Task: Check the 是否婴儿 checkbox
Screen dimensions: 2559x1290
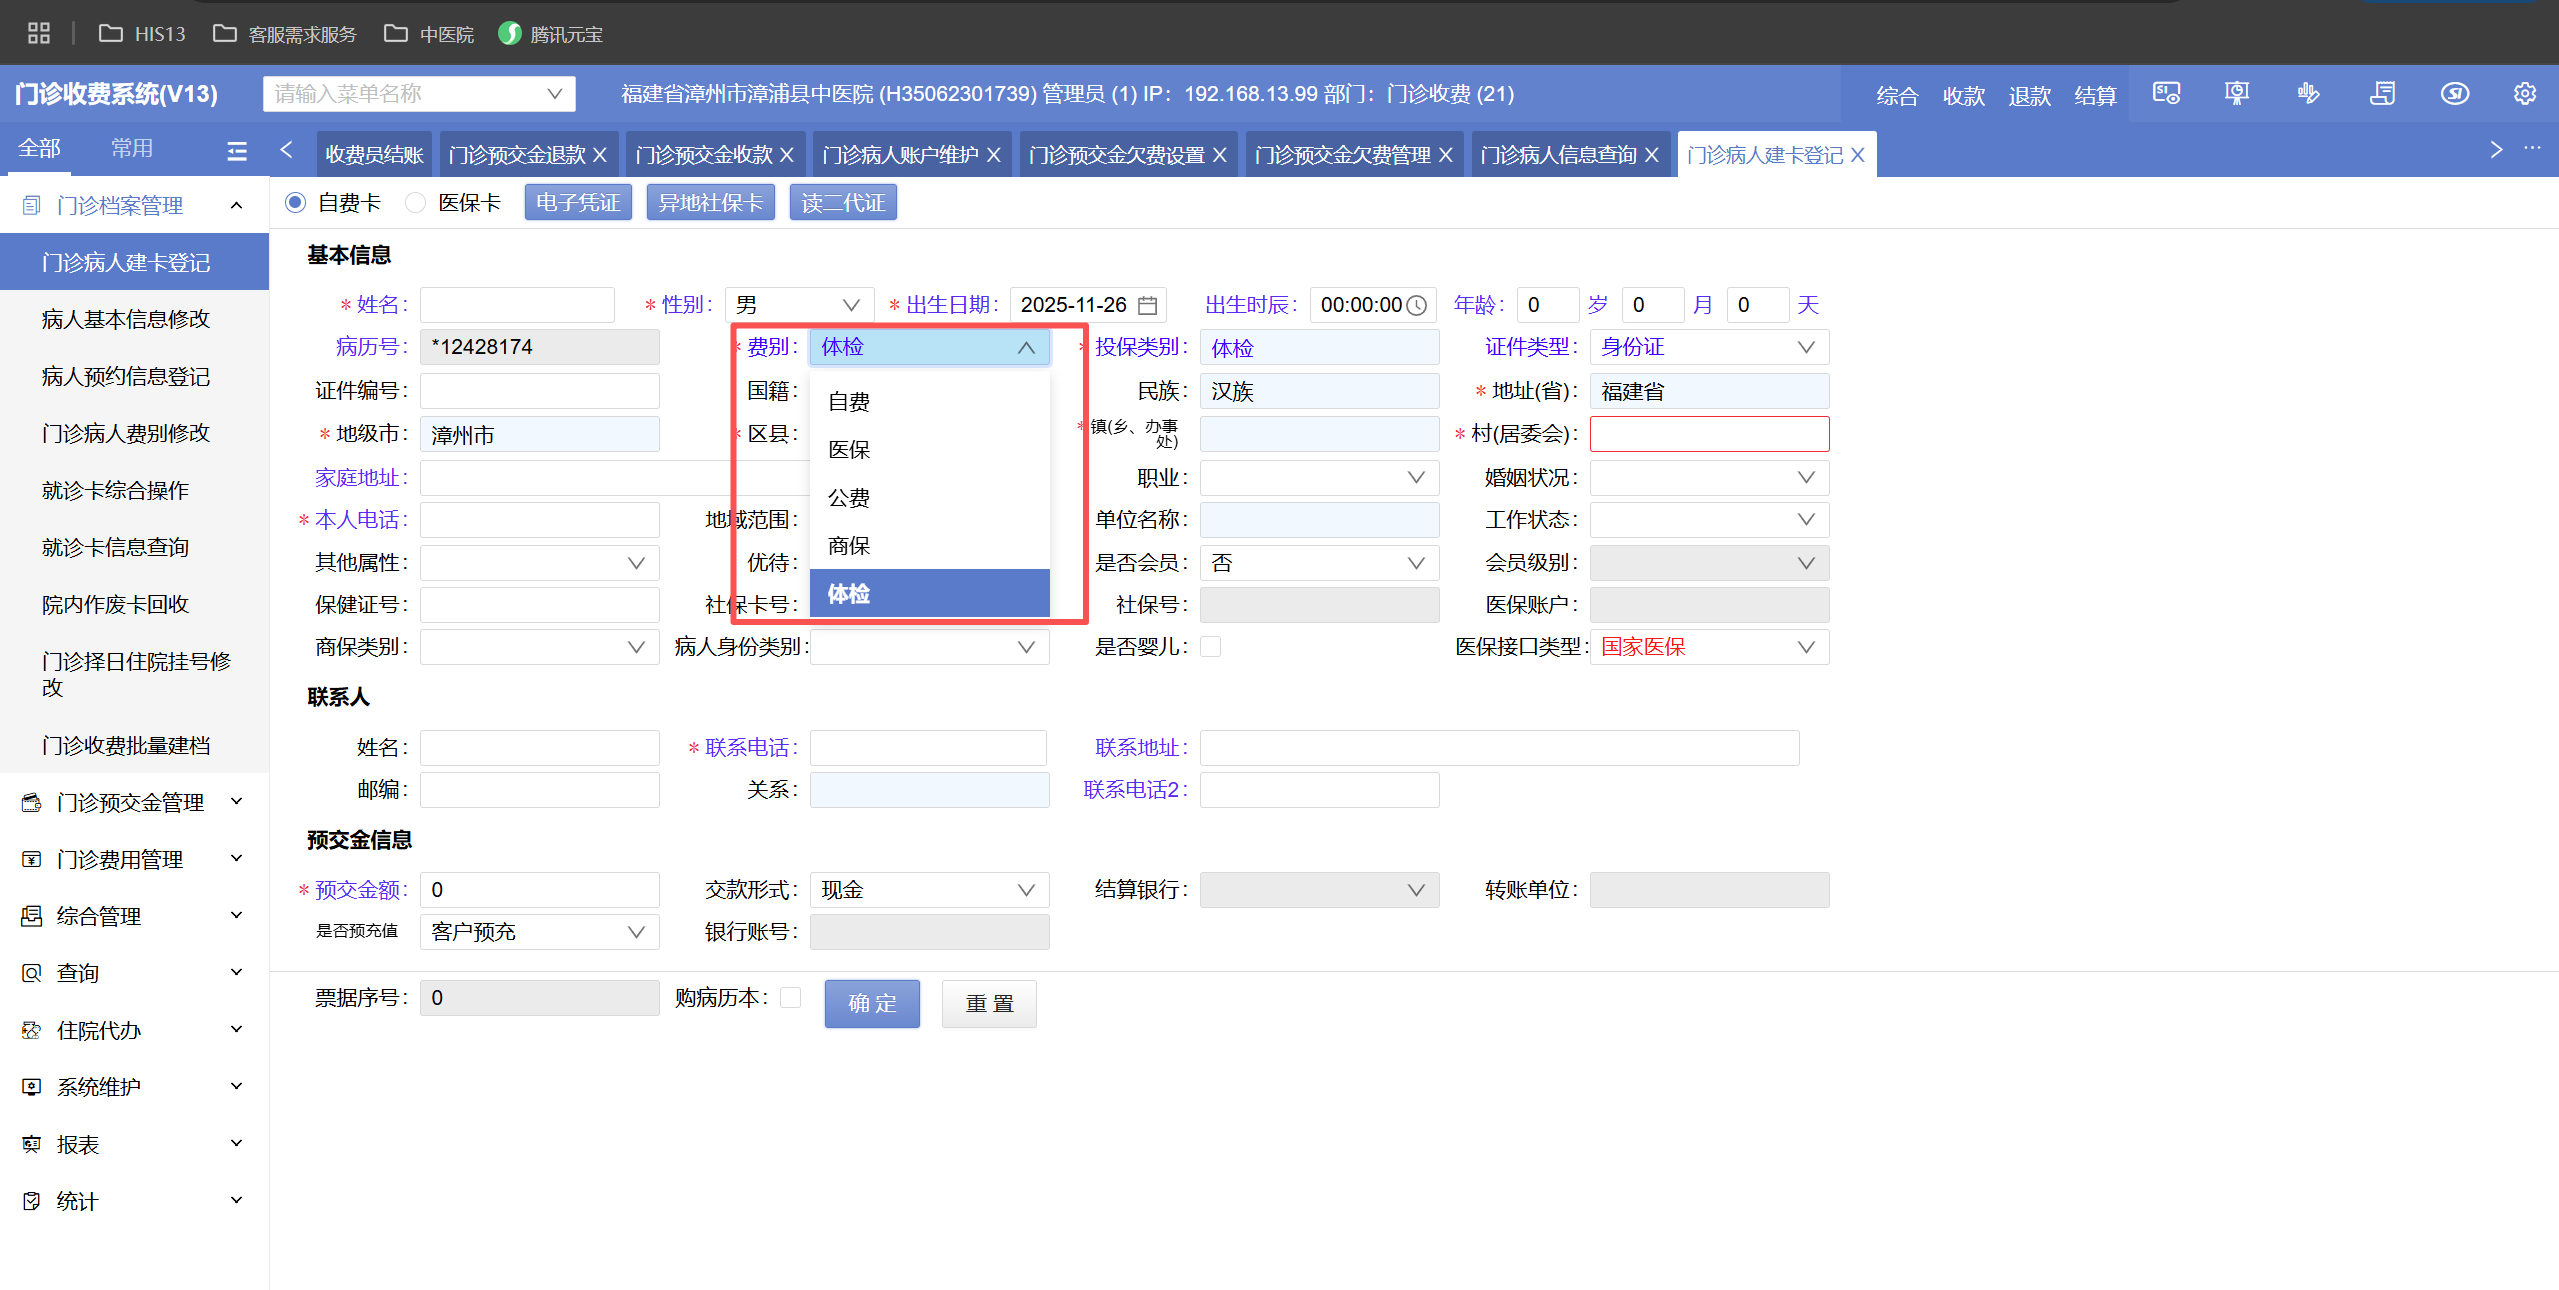Action: [x=1210, y=647]
